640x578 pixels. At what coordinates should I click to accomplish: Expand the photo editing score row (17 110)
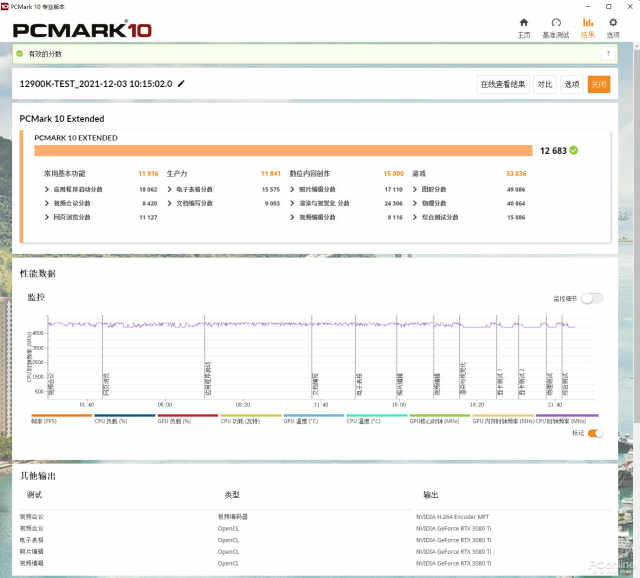point(346,189)
